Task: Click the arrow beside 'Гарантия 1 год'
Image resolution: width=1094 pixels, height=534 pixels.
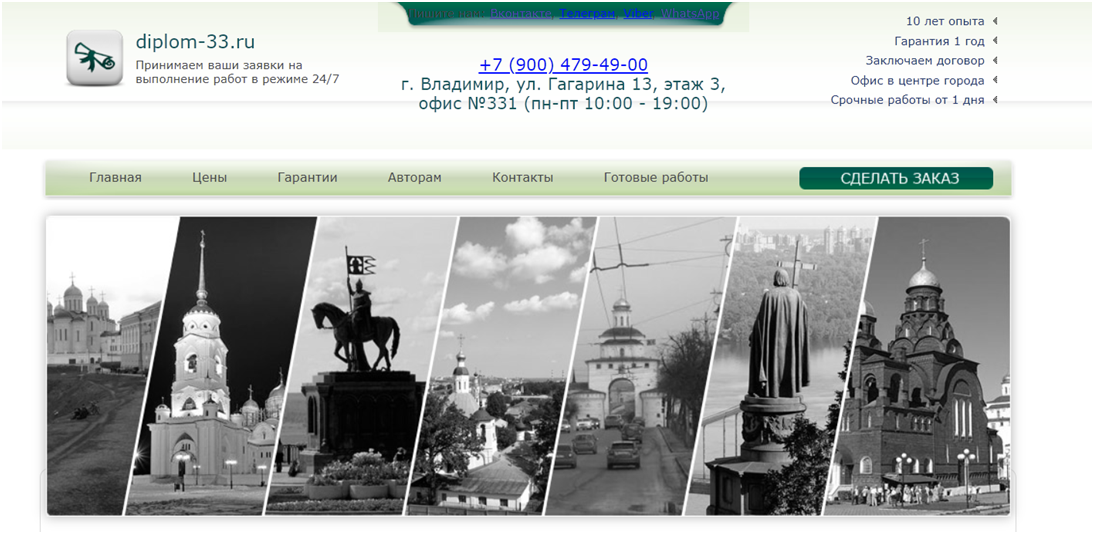Action: pos(995,40)
